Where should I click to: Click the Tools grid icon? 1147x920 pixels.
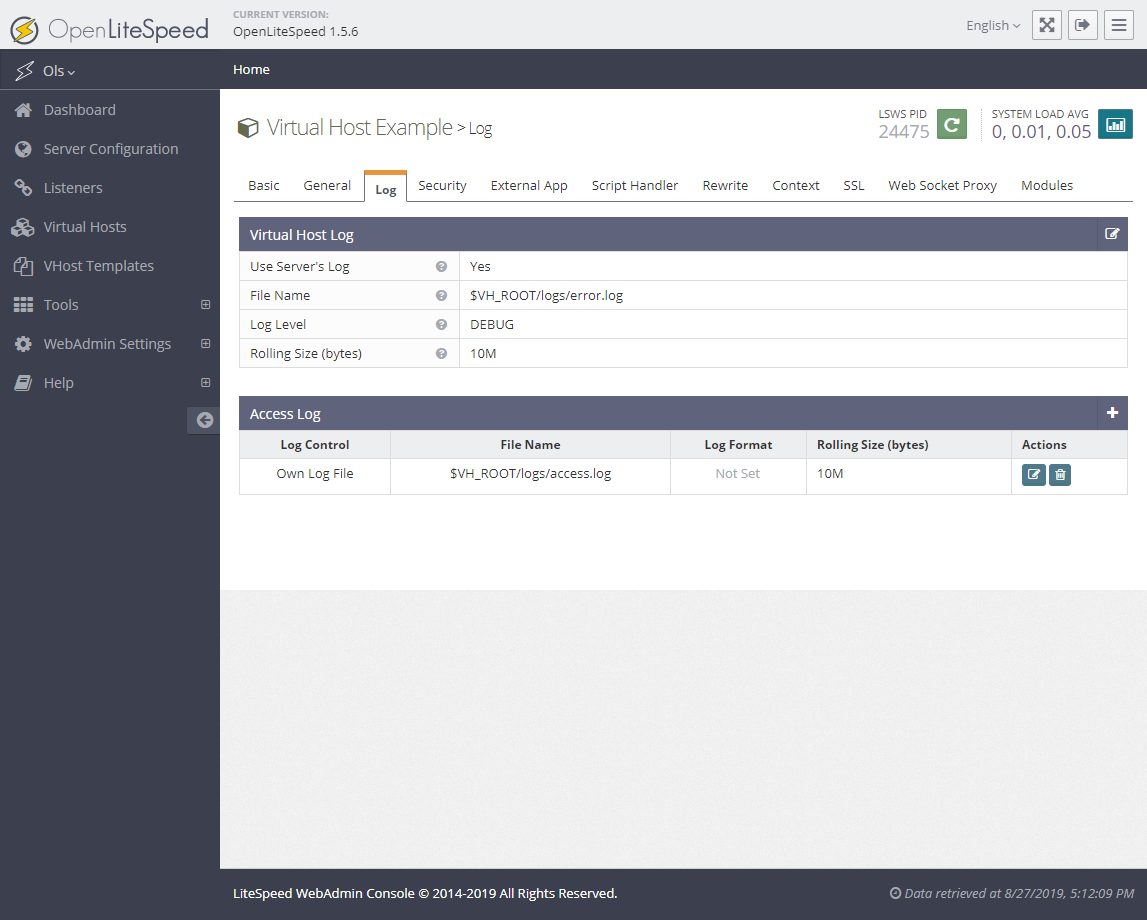click(x=23, y=305)
